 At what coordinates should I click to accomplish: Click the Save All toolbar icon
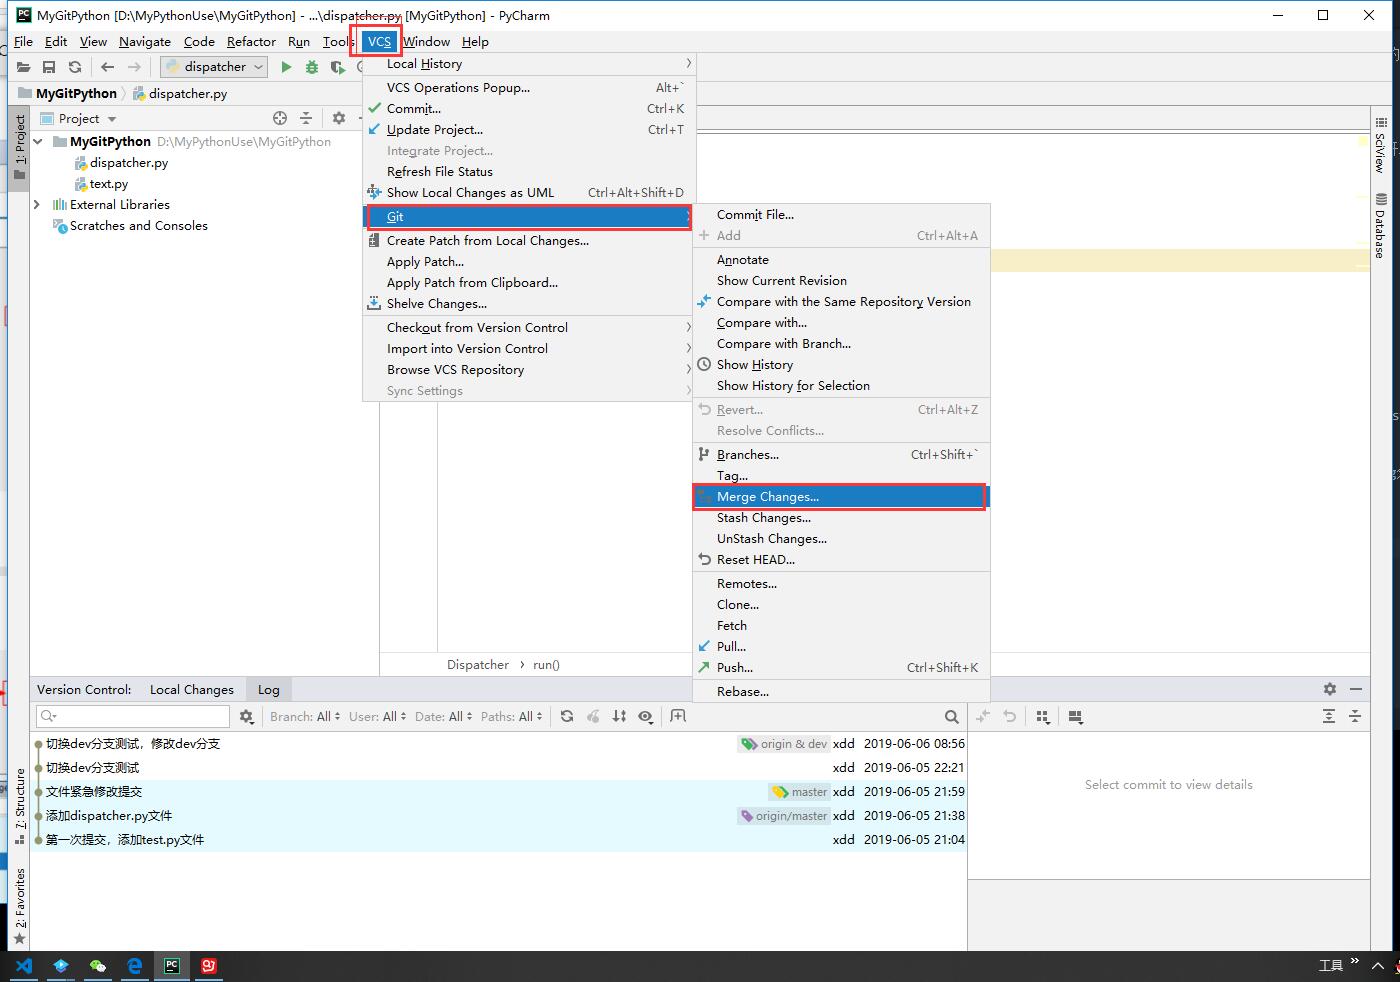48,67
